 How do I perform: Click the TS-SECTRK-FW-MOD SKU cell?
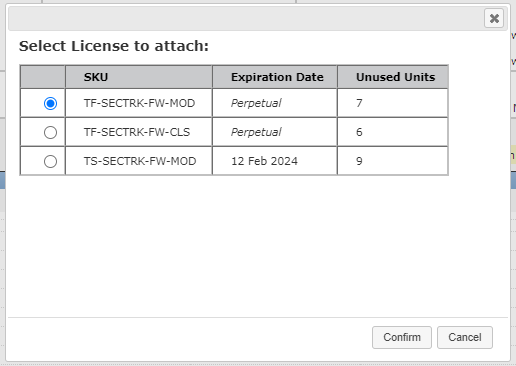(x=139, y=161)
